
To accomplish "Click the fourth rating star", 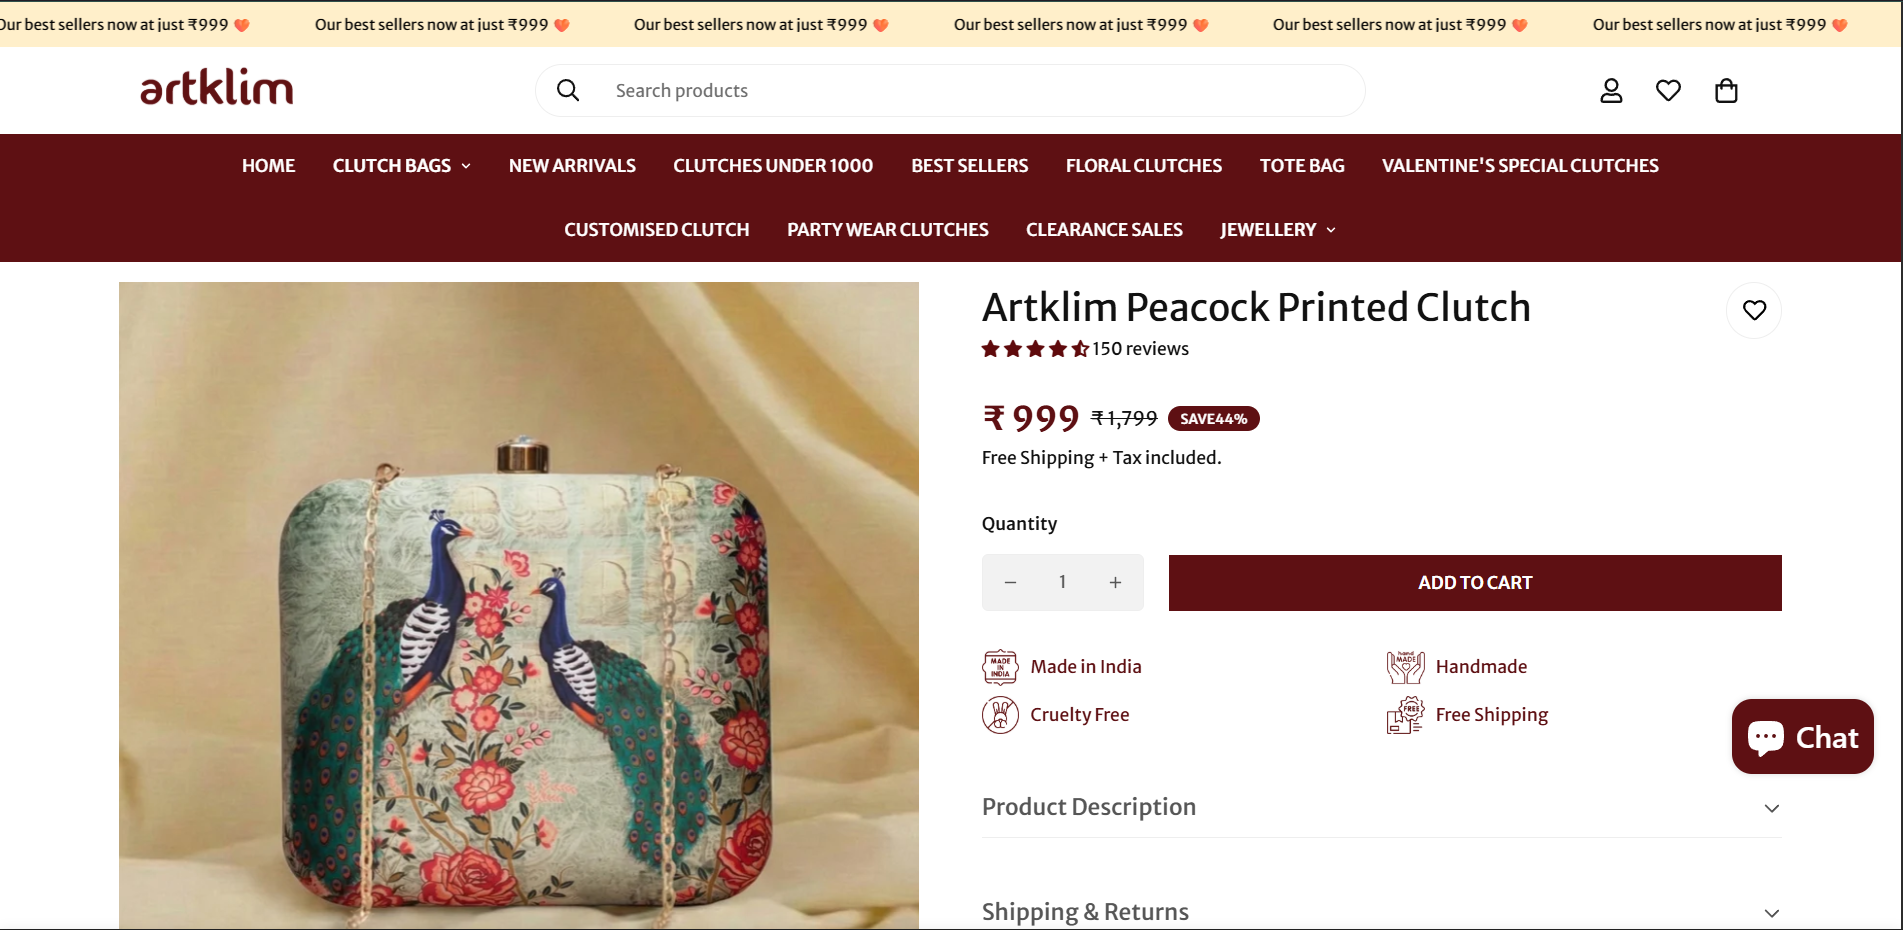I will coord(1059,348).
